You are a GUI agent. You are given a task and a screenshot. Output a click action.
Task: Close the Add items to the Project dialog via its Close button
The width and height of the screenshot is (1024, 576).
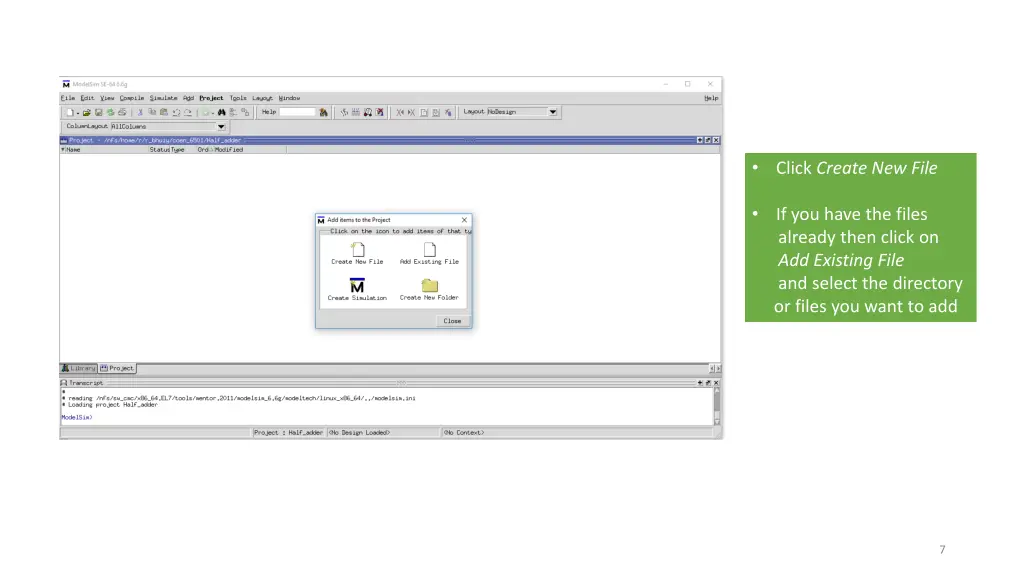[452, 321]
